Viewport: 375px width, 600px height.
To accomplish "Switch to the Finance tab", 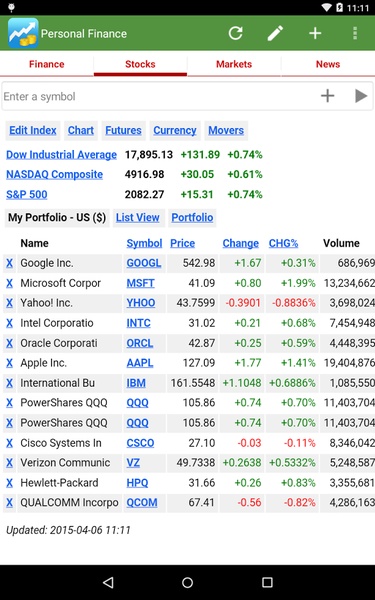I will click(47, 64).
